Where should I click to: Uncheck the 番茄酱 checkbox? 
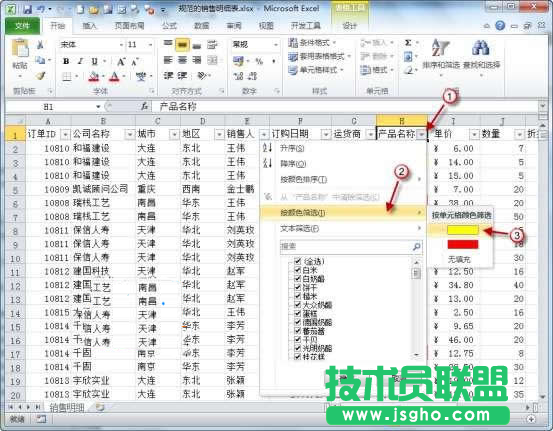(x=297, y=331)
